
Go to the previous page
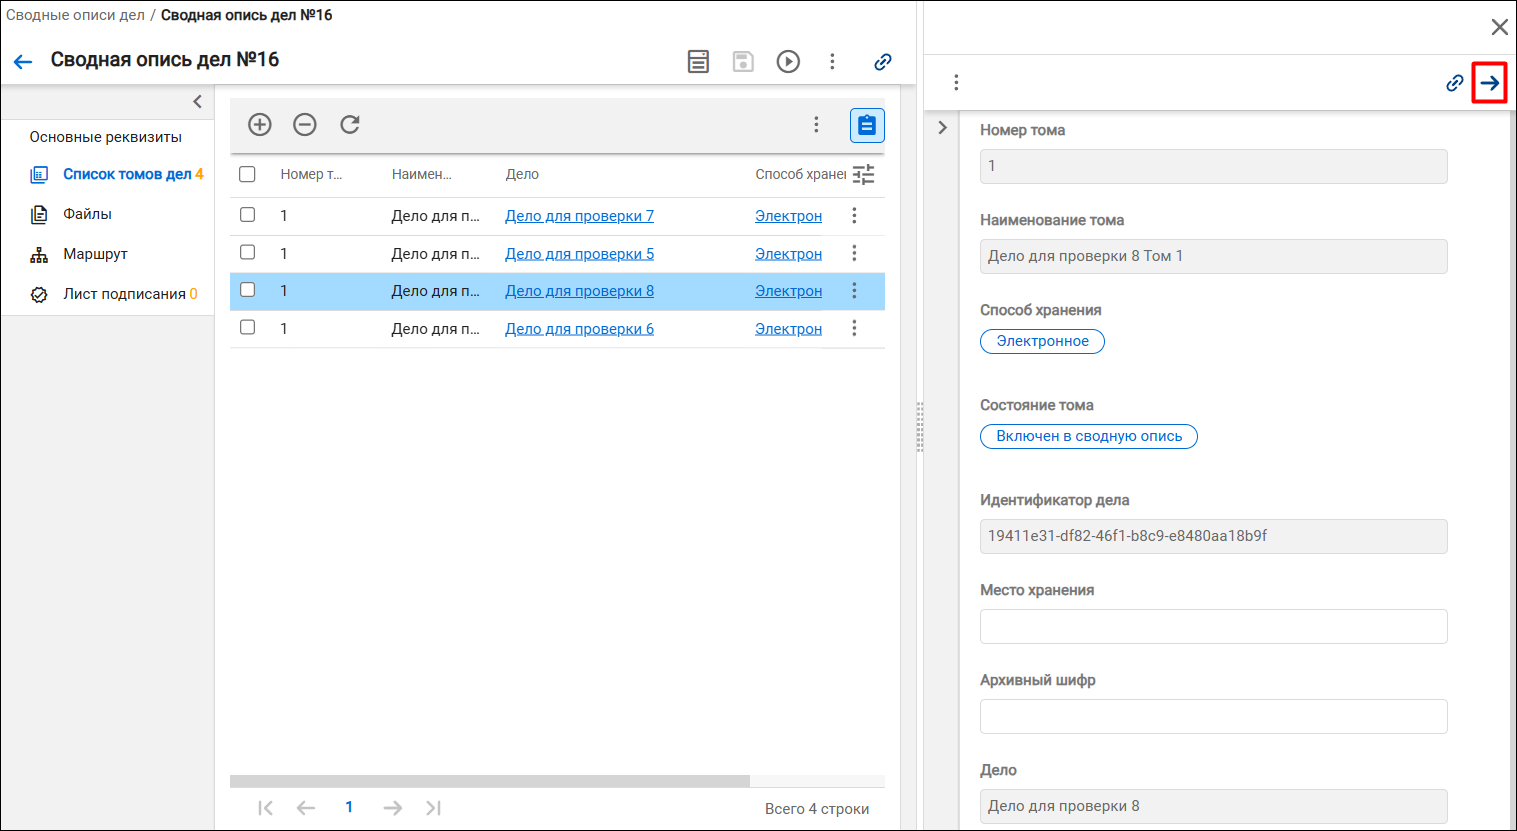306,808
